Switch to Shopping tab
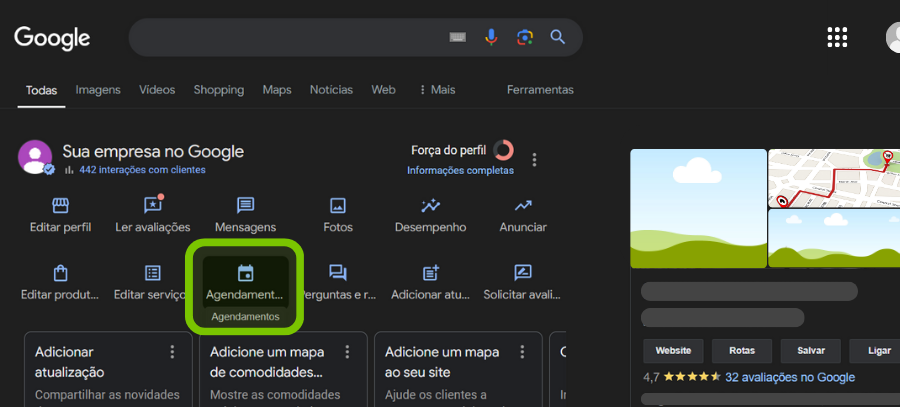 click(219, 90)
